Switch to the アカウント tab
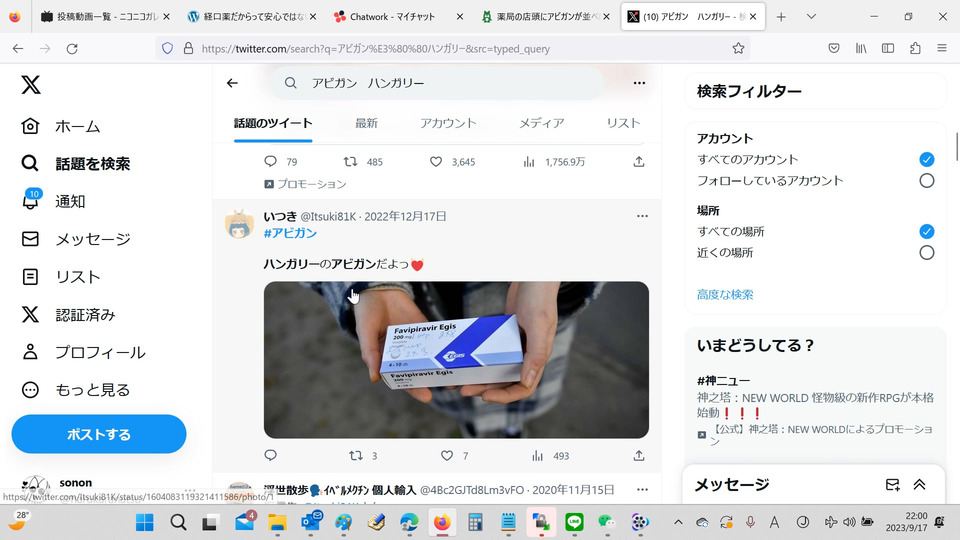Image resolution: width=960 pixels, height=540 pixels. coord(448,123)
